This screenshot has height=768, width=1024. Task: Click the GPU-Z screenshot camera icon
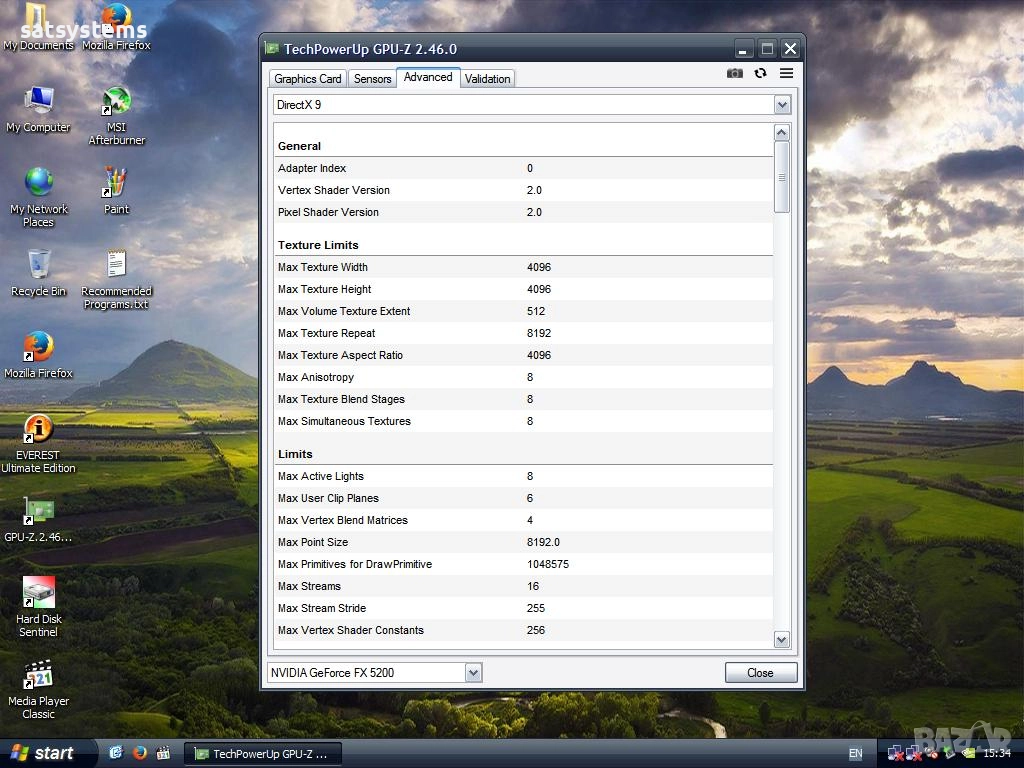735,73
